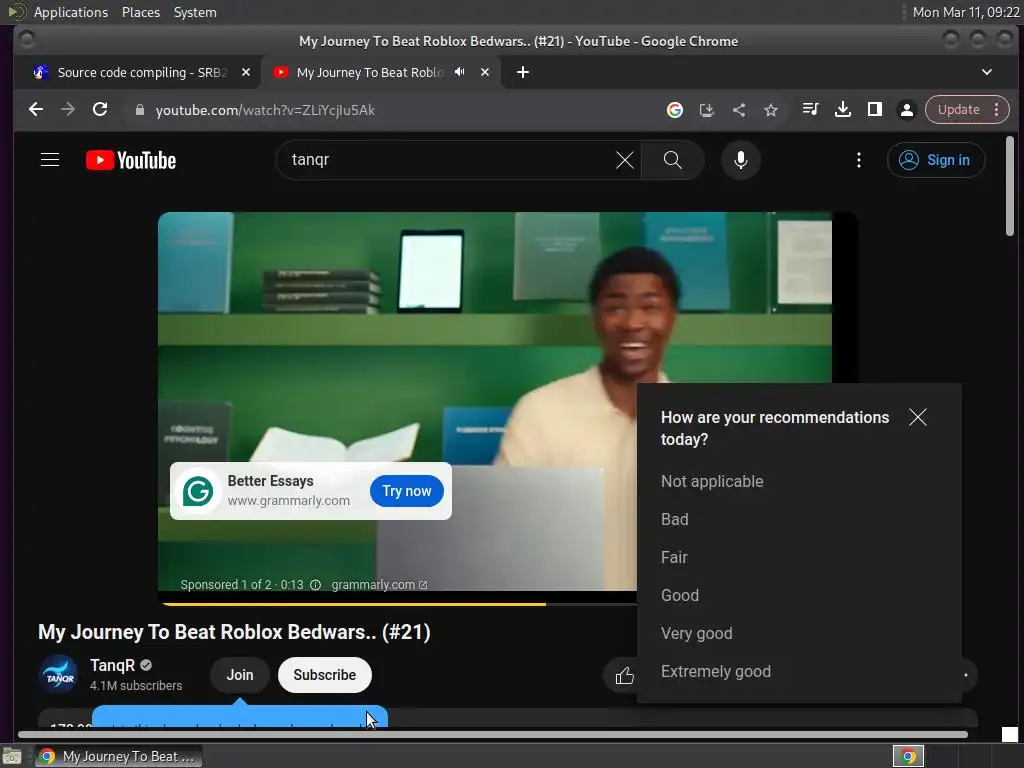Click the Sign in button
This screenshot has width=1024, height=768.
(x=936, y=160)
